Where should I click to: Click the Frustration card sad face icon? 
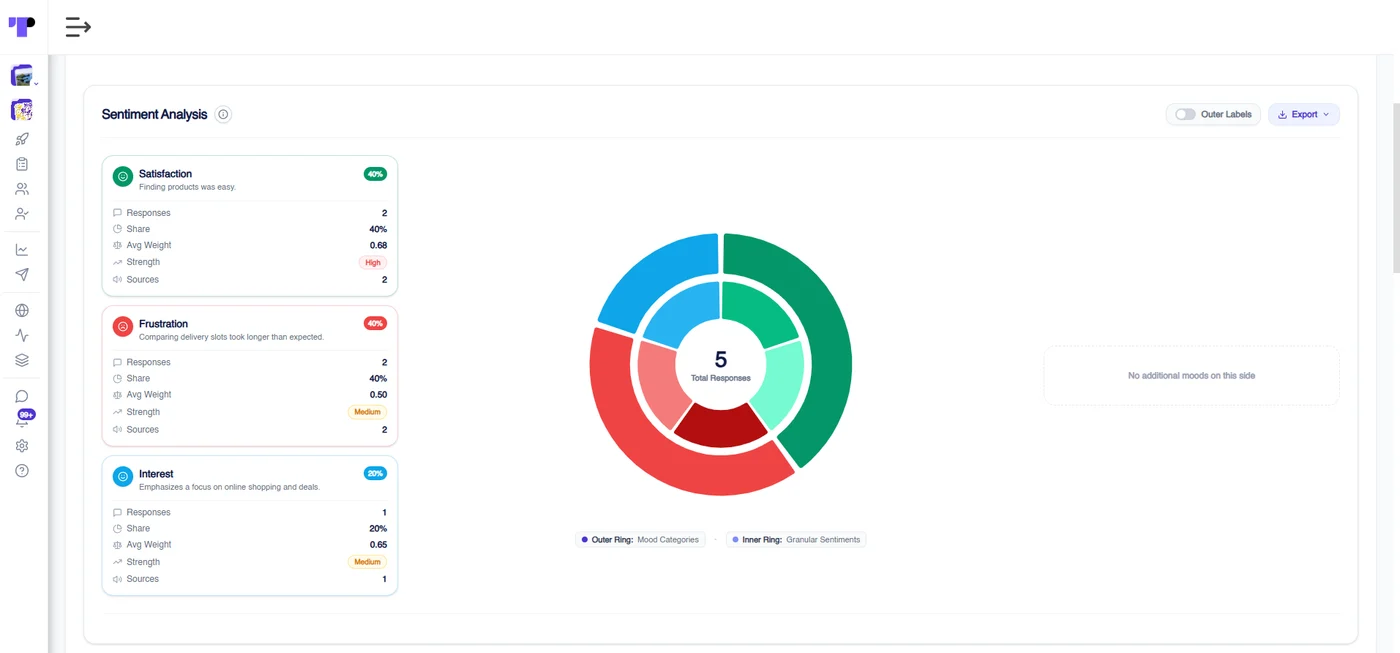click(x=123, y=327)
